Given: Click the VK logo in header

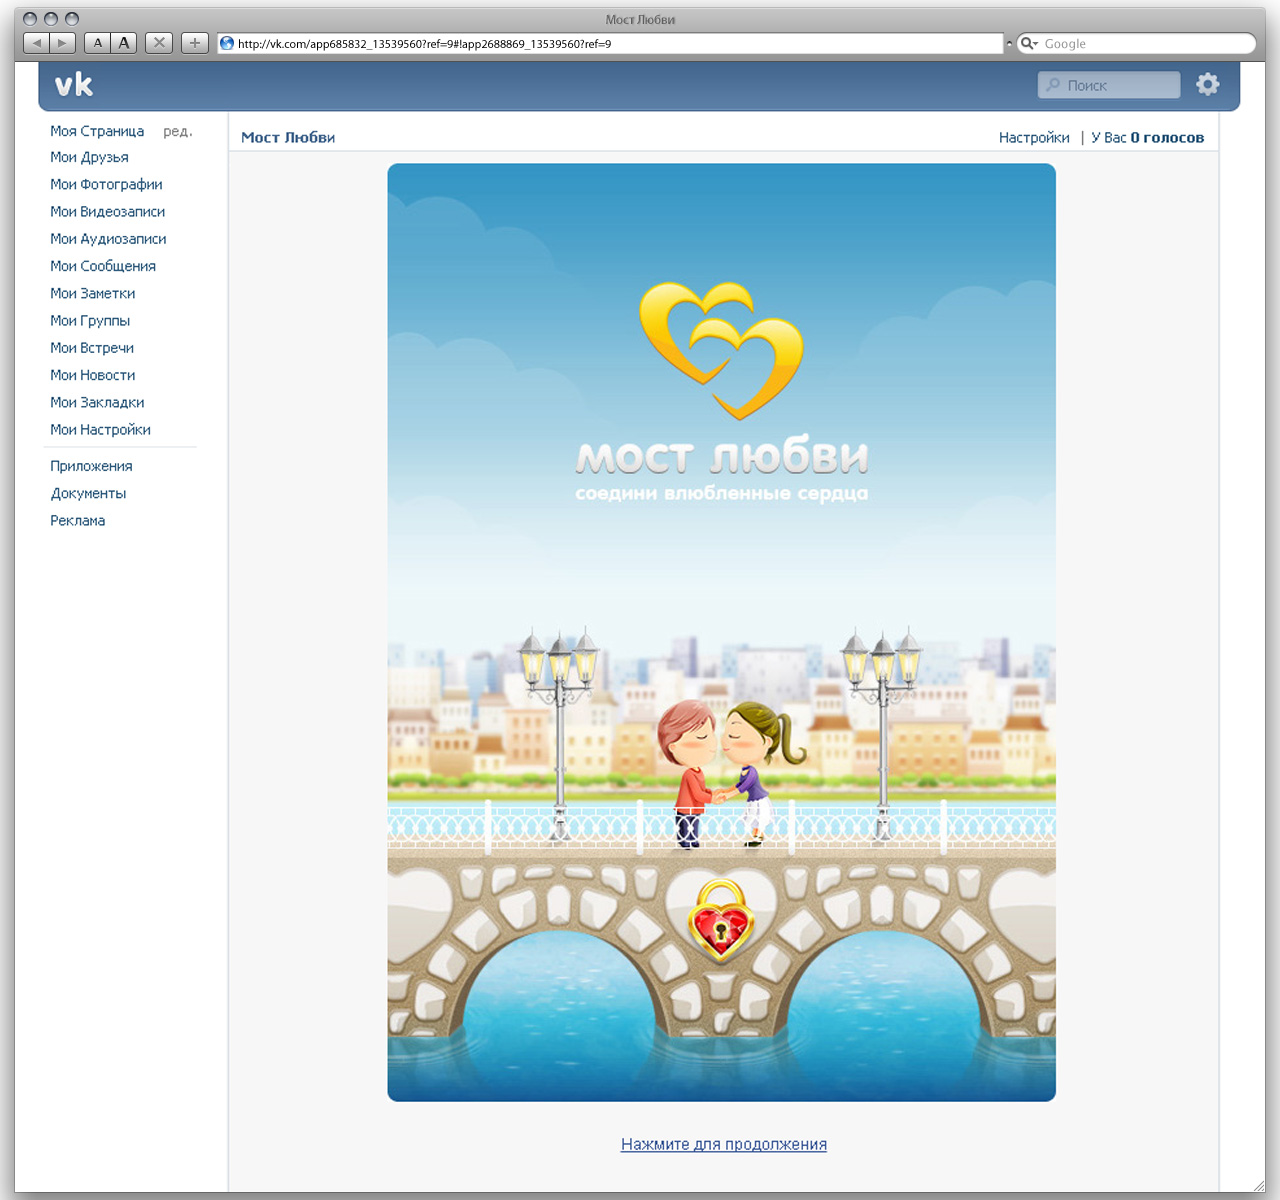Looking at the screenshot, I should point(74,85).
